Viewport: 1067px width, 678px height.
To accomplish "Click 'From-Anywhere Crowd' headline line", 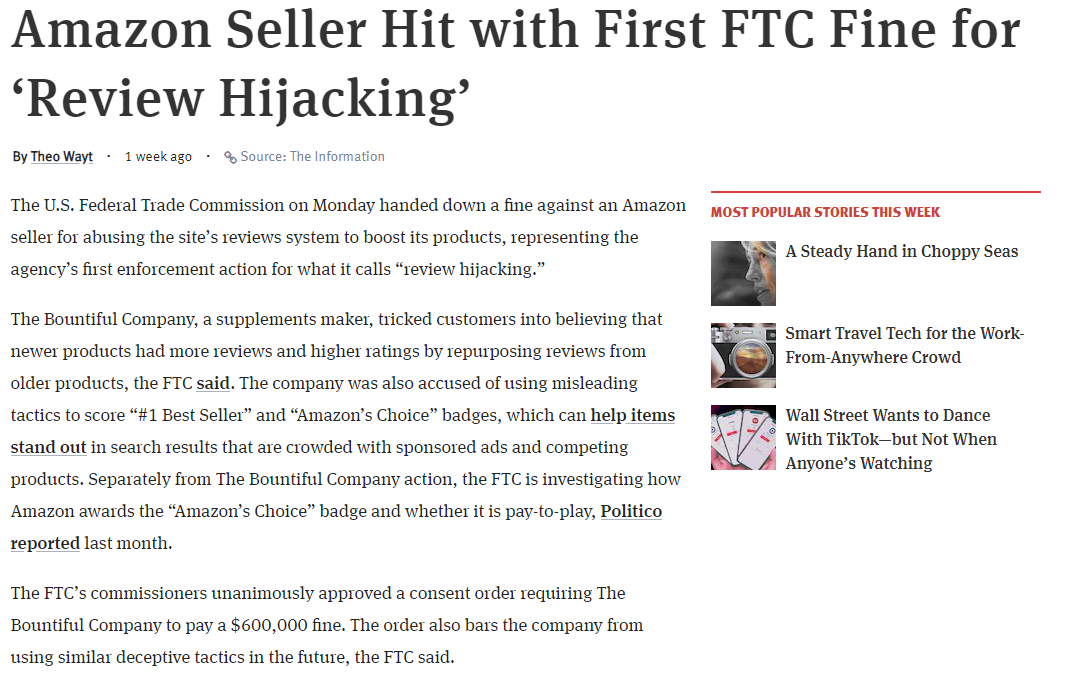I will (873, 357).
